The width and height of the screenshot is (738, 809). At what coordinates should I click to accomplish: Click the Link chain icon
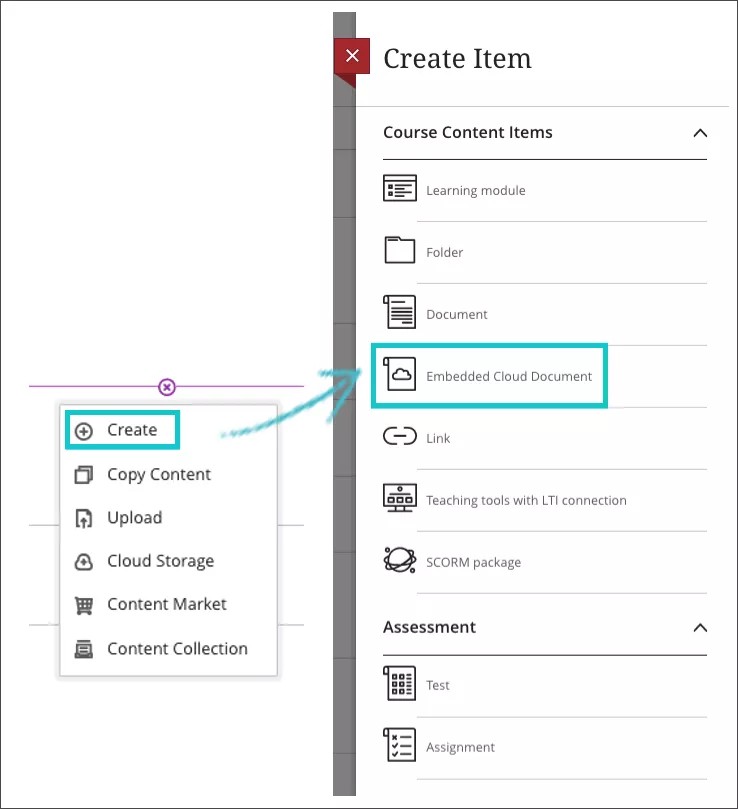[x=400, y=438]
